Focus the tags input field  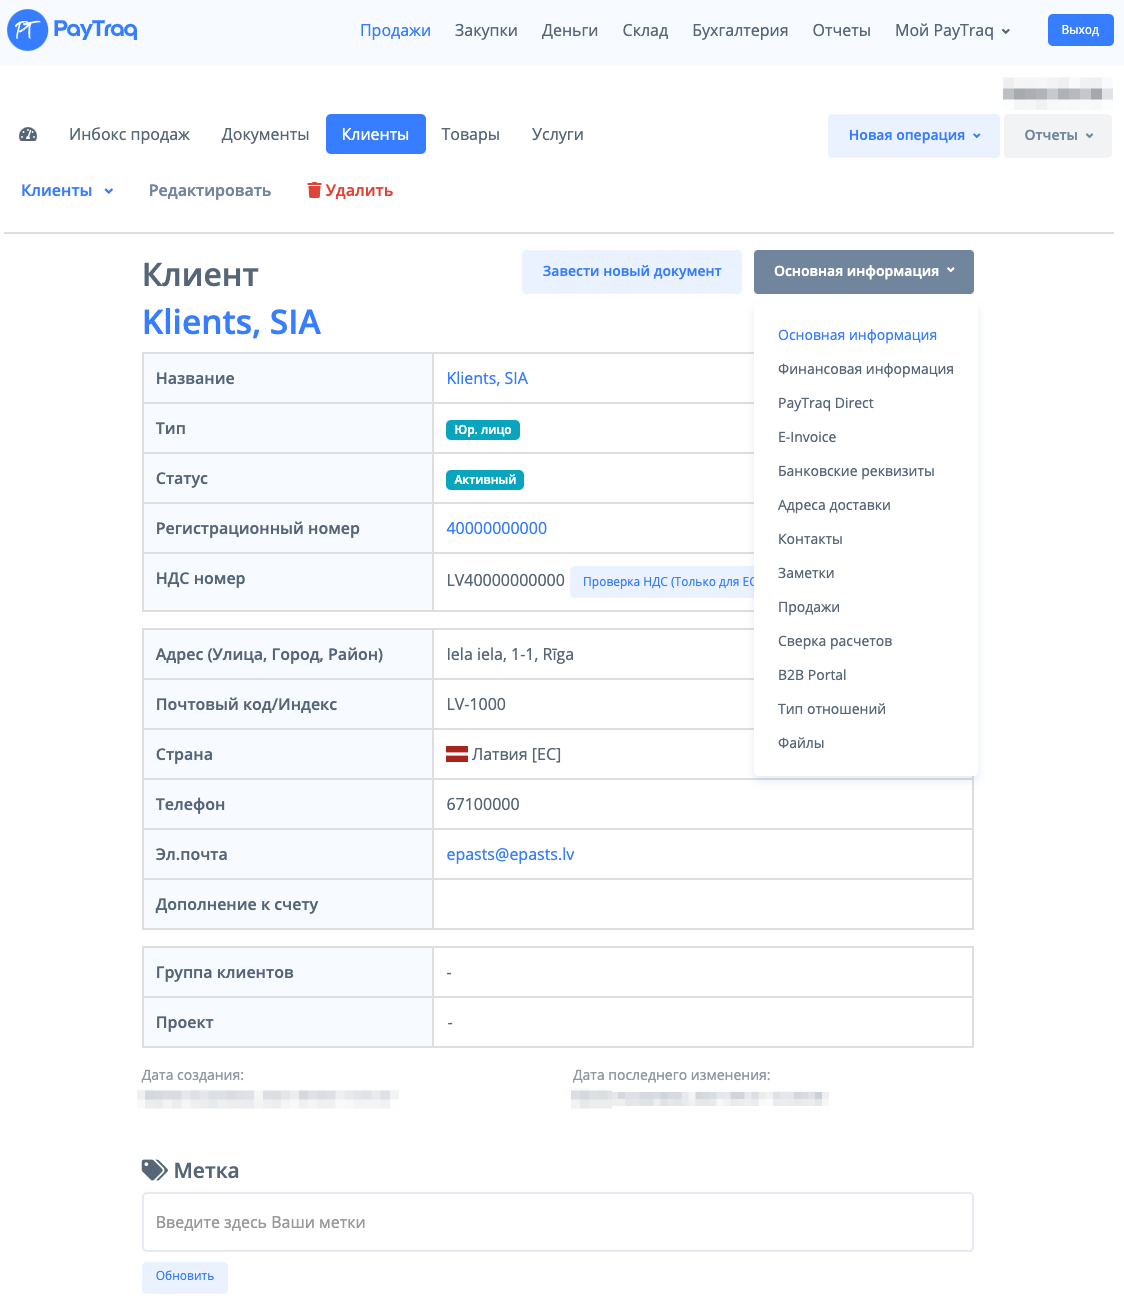point(557,1222)
